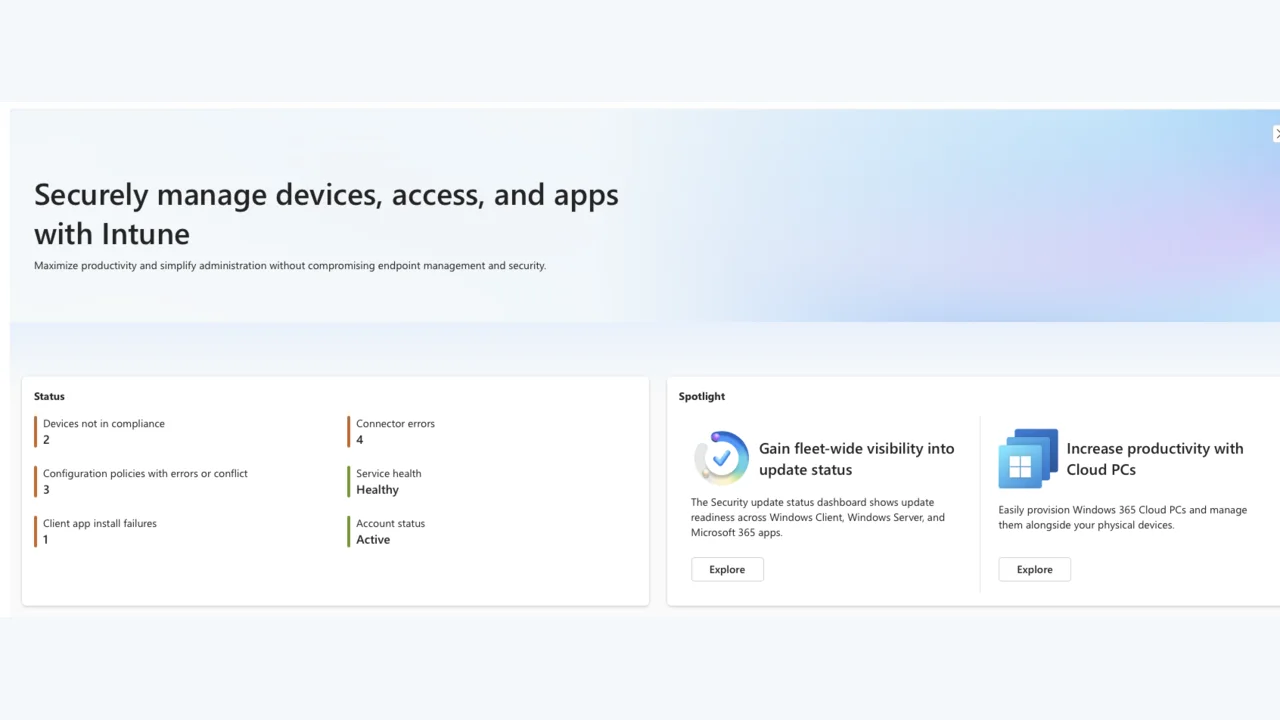This screenshot has height=720, width=1280.
Task: Open Service health status
Action: 385,482
